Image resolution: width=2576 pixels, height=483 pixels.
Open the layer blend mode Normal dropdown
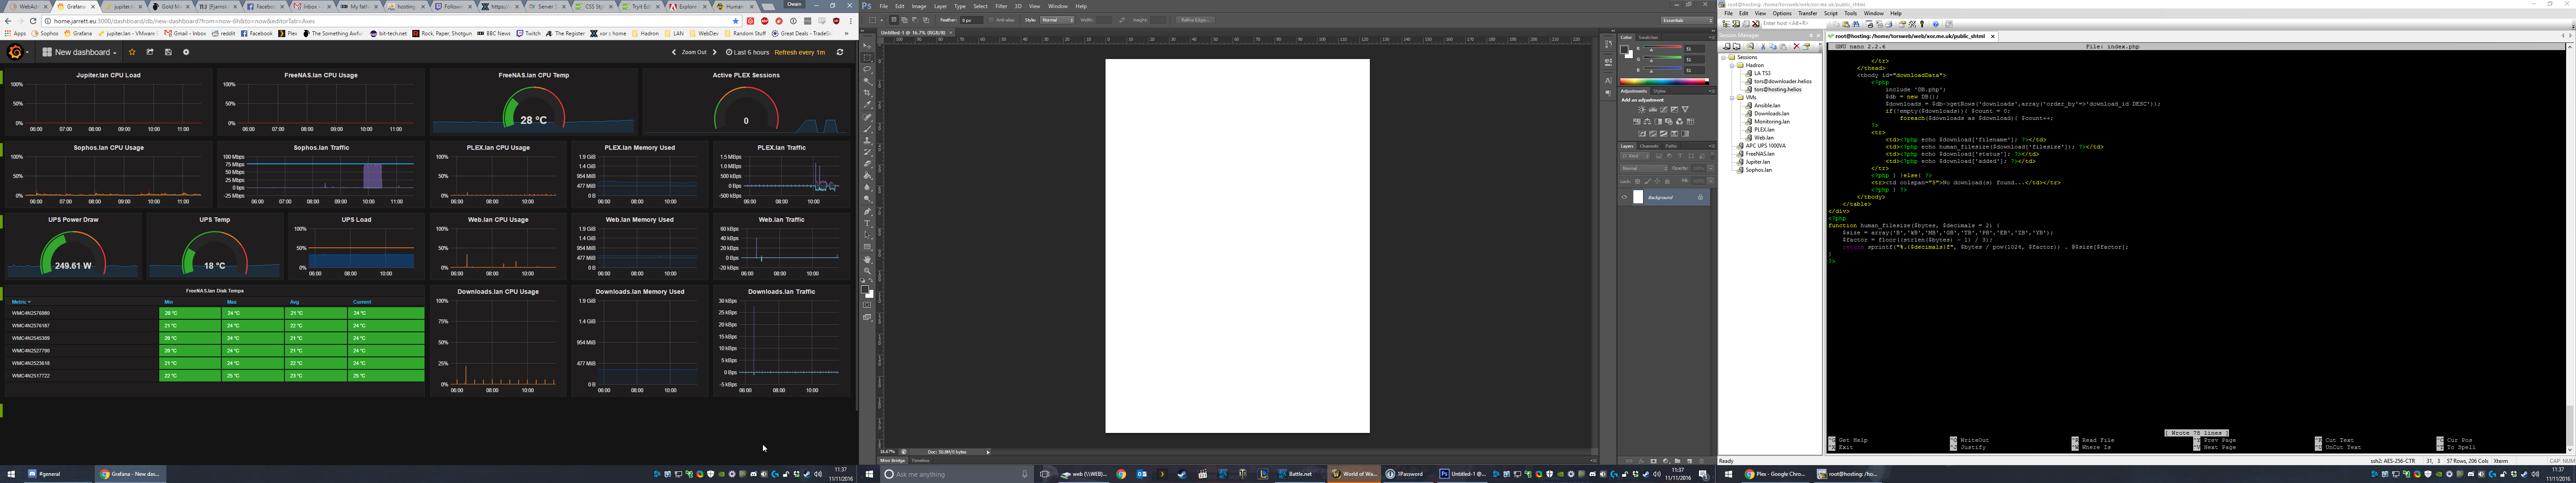coord(1645,168)
